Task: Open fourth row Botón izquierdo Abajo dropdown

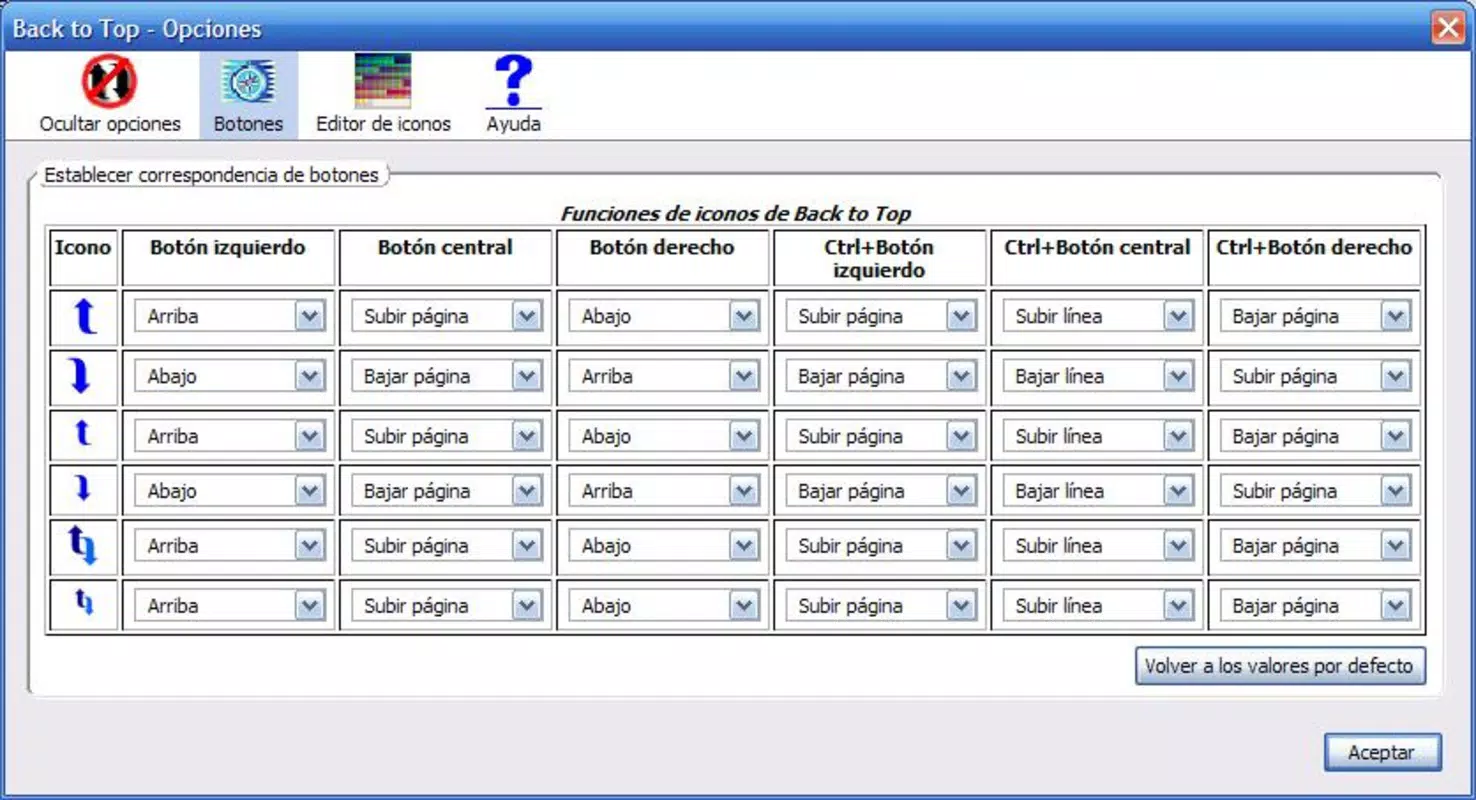Action: (229, 491)
